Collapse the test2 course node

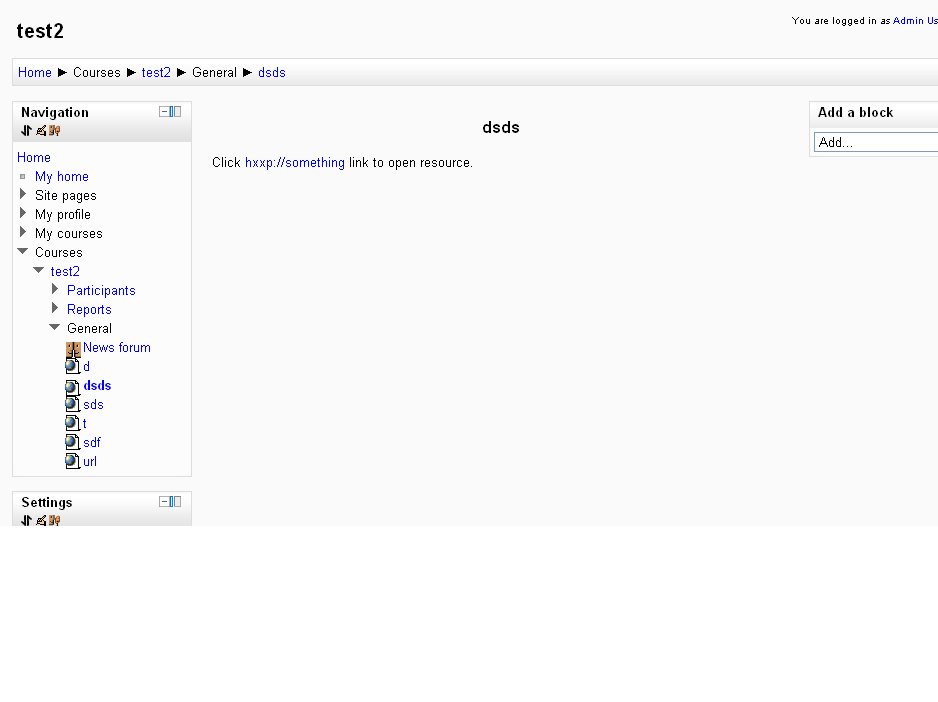tap(39, 271)
